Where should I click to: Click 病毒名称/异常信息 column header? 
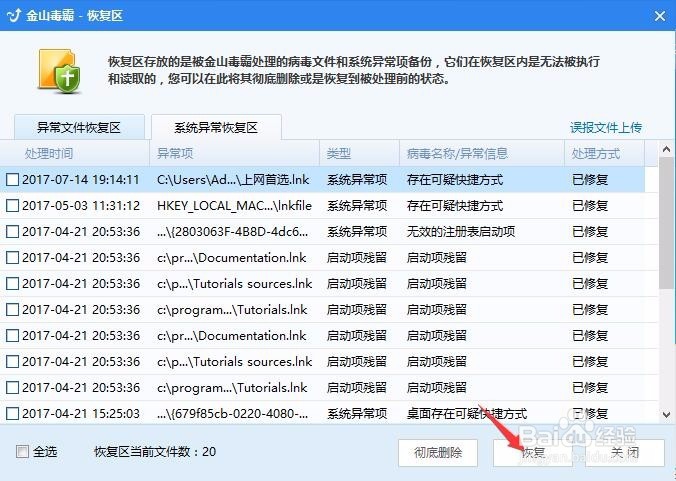pyautogui.click(x=482, y=153)
